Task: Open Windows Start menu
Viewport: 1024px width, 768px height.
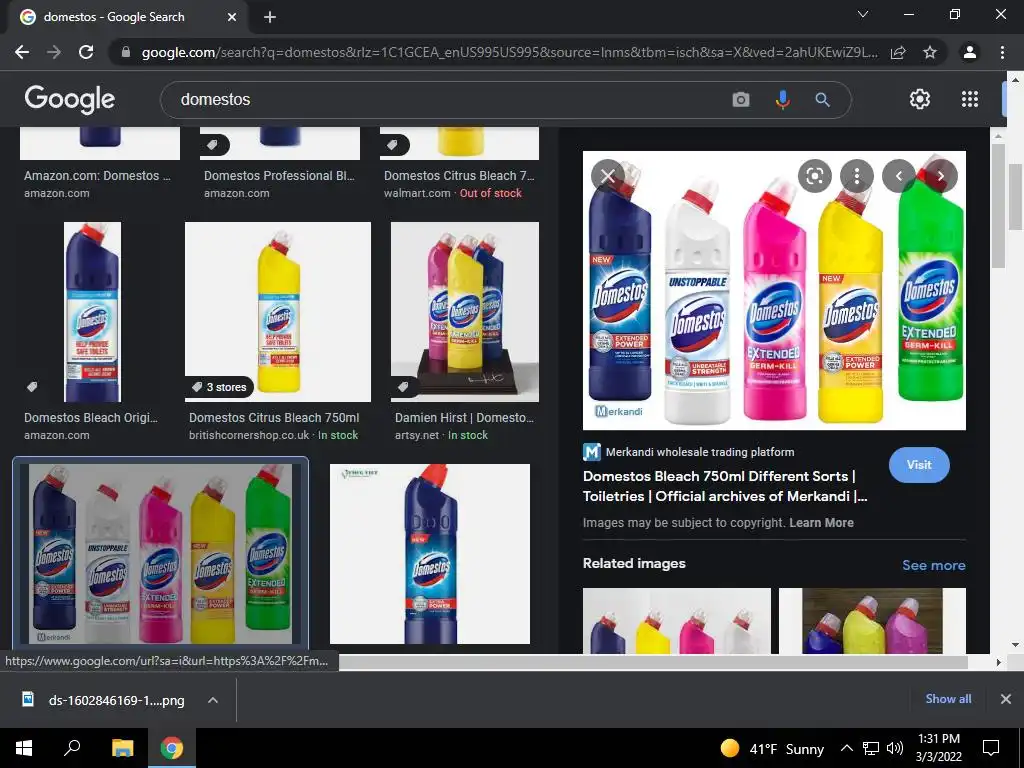Action: [24, 748]
